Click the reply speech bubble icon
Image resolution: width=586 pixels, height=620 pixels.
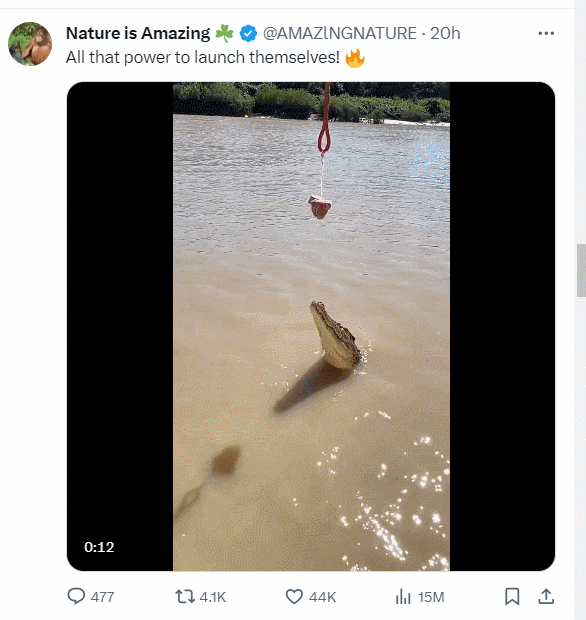pos(76,596)
